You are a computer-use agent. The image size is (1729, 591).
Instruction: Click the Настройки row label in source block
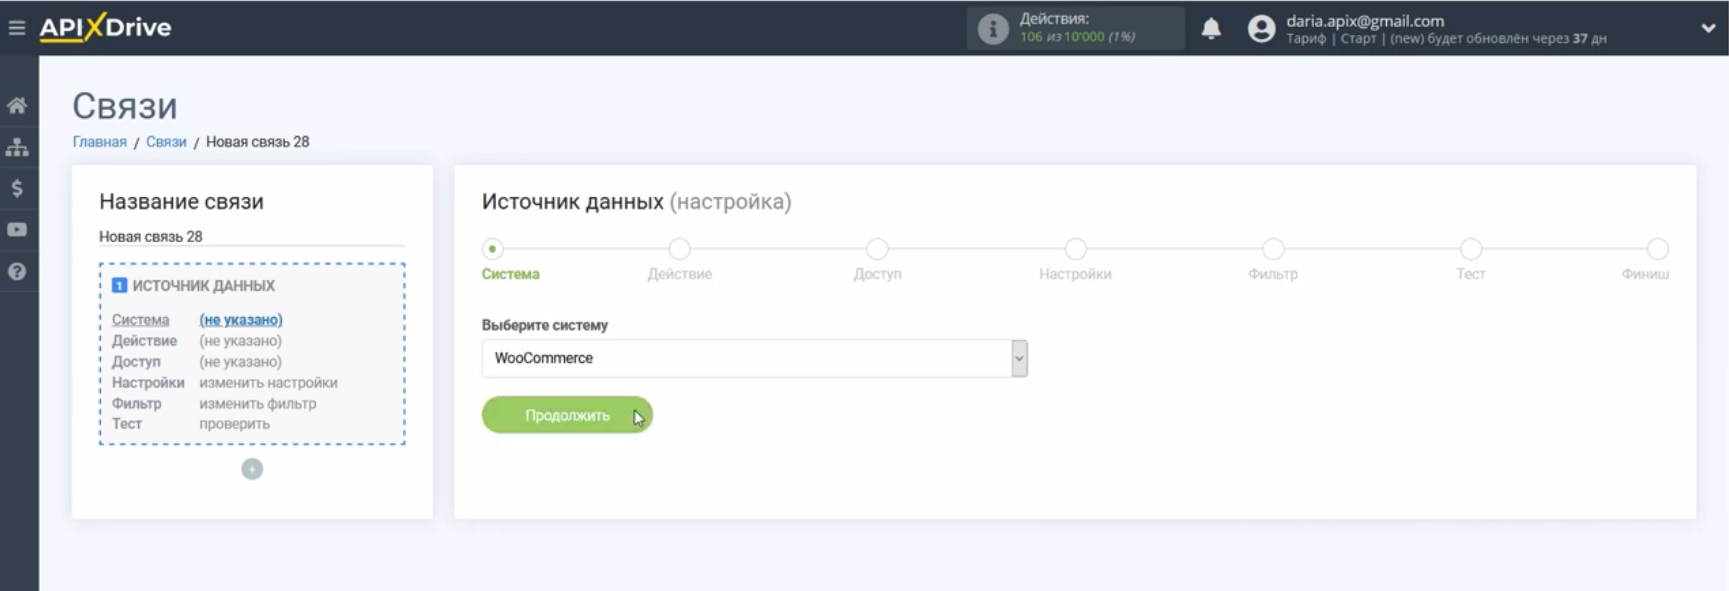pyautogui.click(x=148, y=383)
